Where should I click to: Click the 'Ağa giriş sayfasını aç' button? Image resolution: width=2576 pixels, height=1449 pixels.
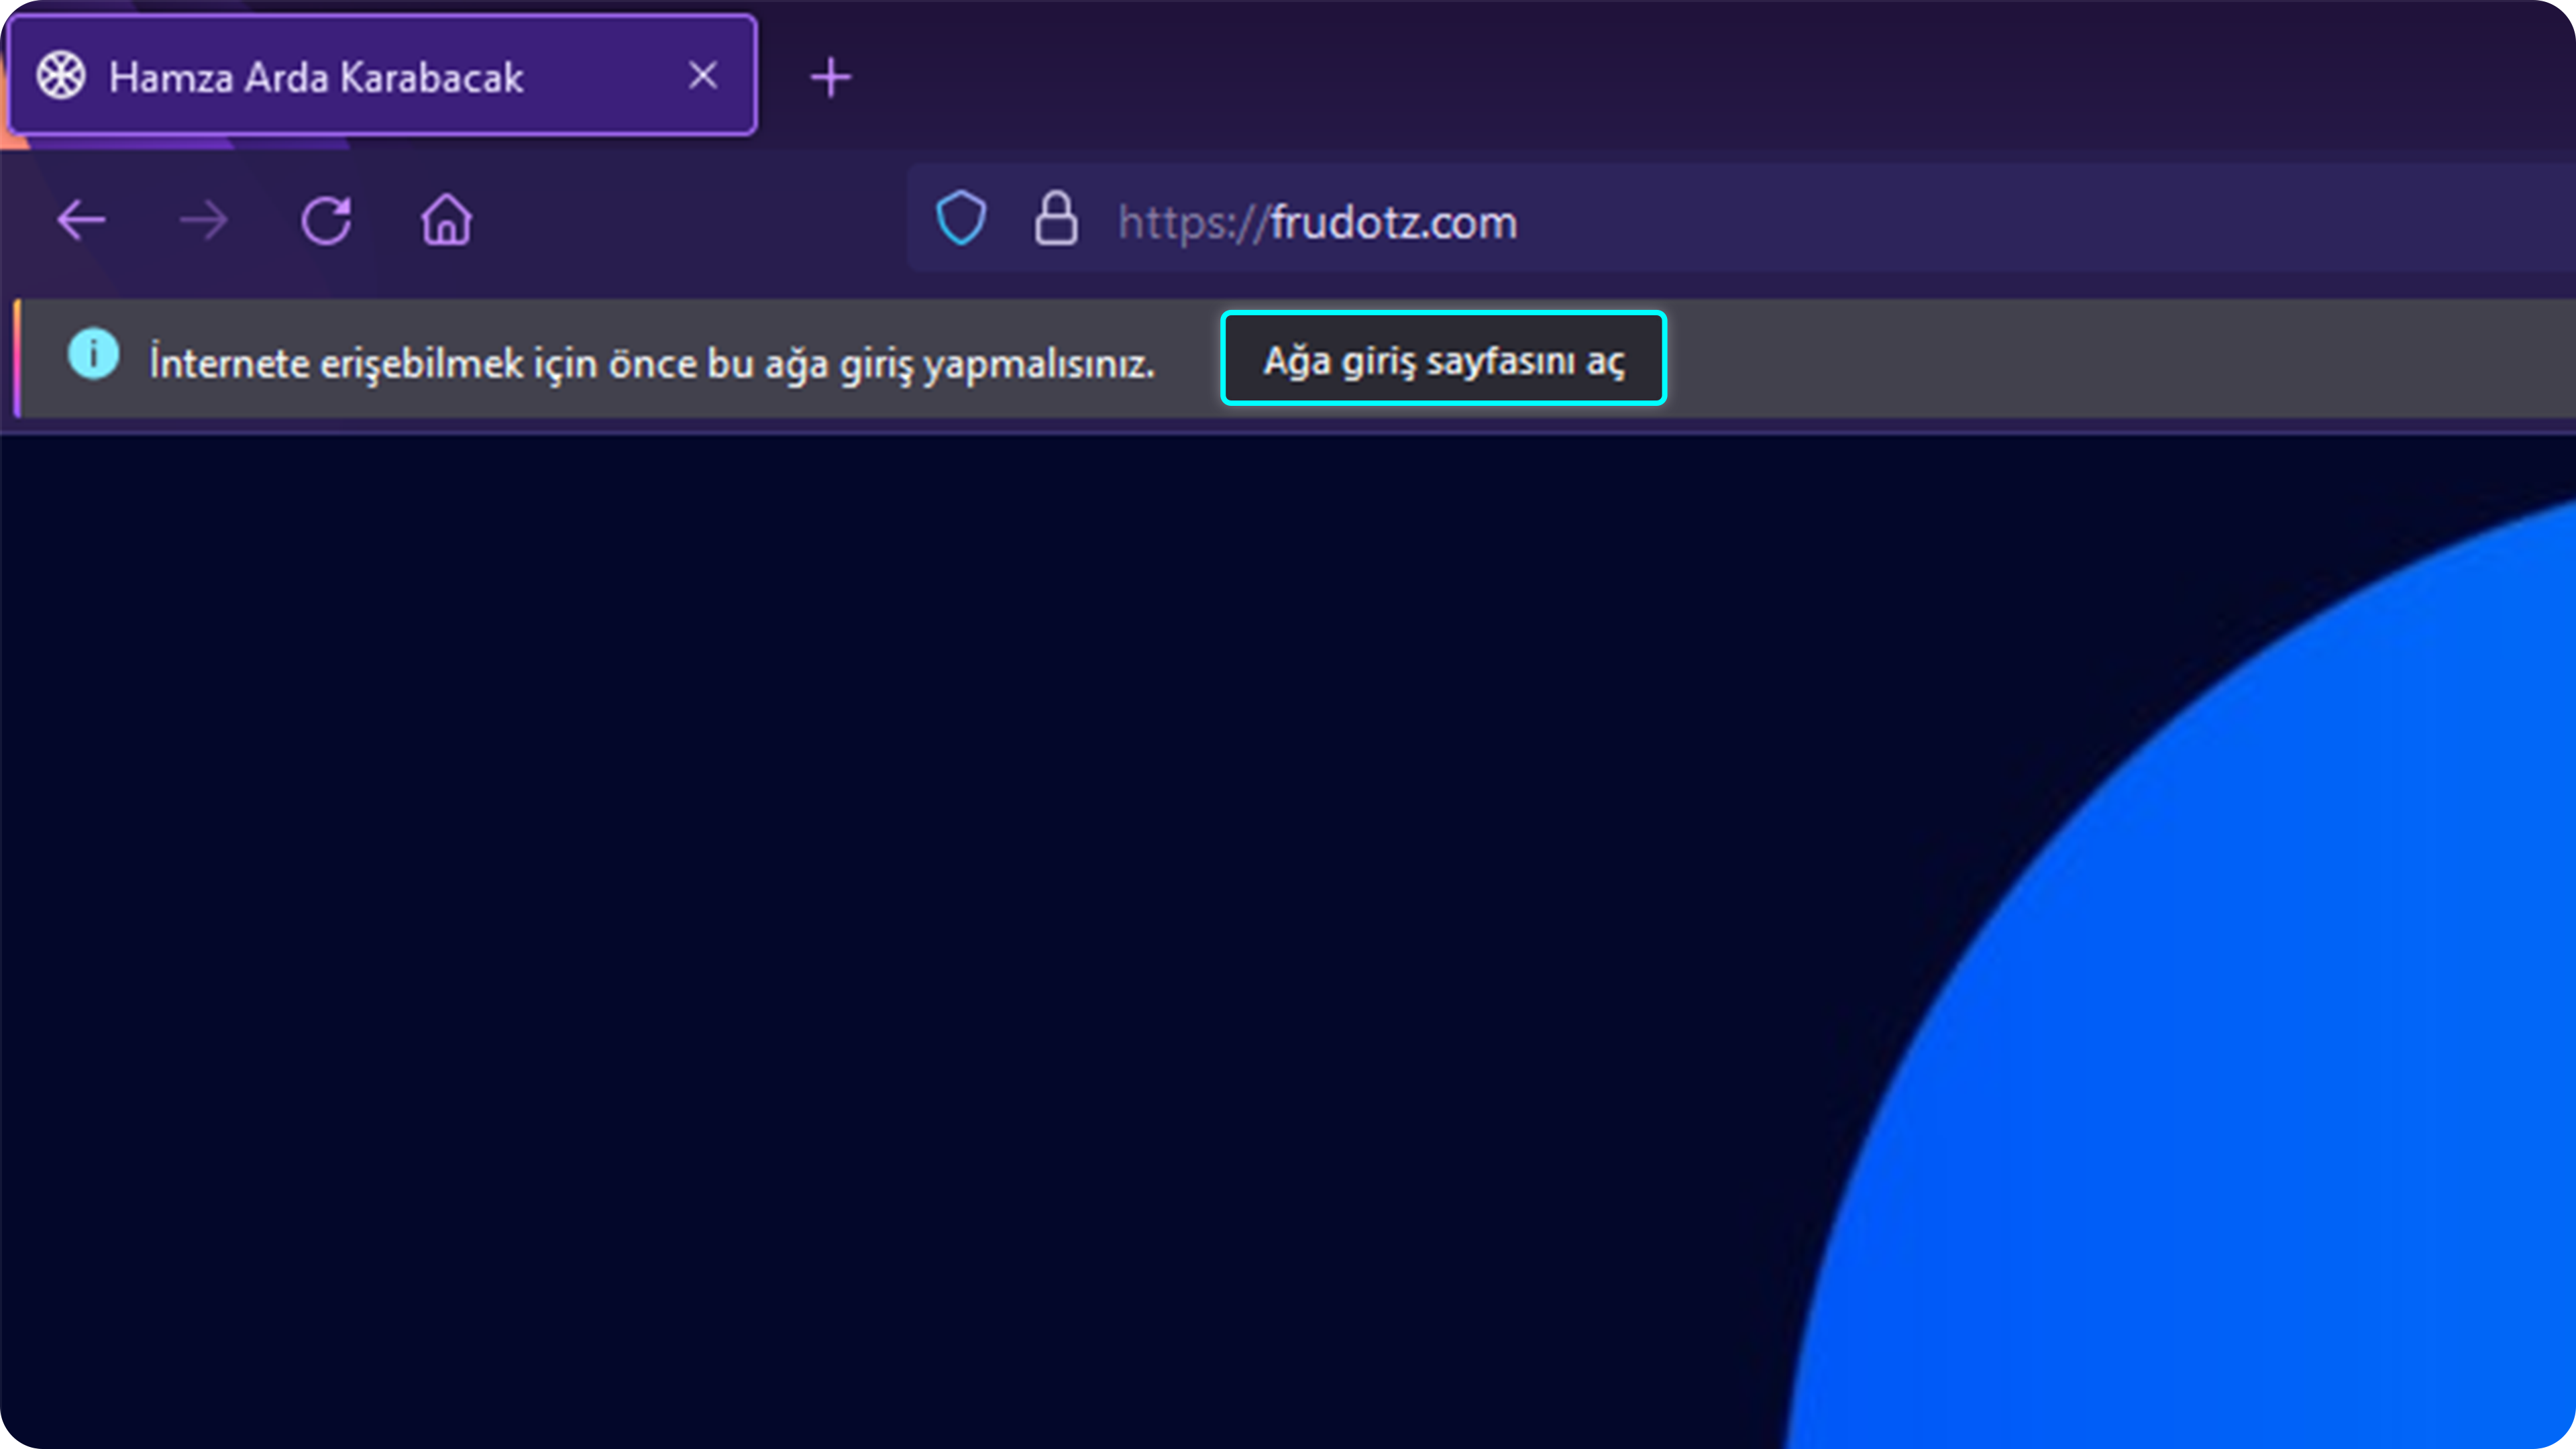pyautogui.click(x=1443, y=359)
